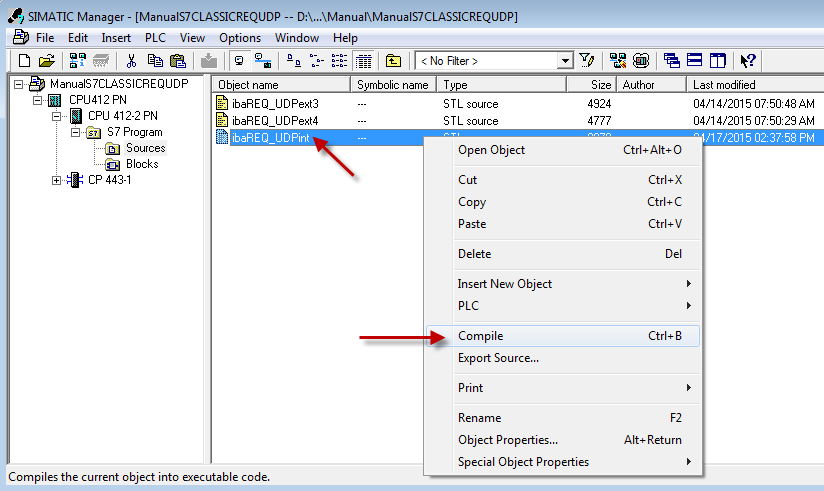Viewport: 824px width, 491px height.
Task: Open Accessible Nodes toolbar icon
Action: click(78, 61)
